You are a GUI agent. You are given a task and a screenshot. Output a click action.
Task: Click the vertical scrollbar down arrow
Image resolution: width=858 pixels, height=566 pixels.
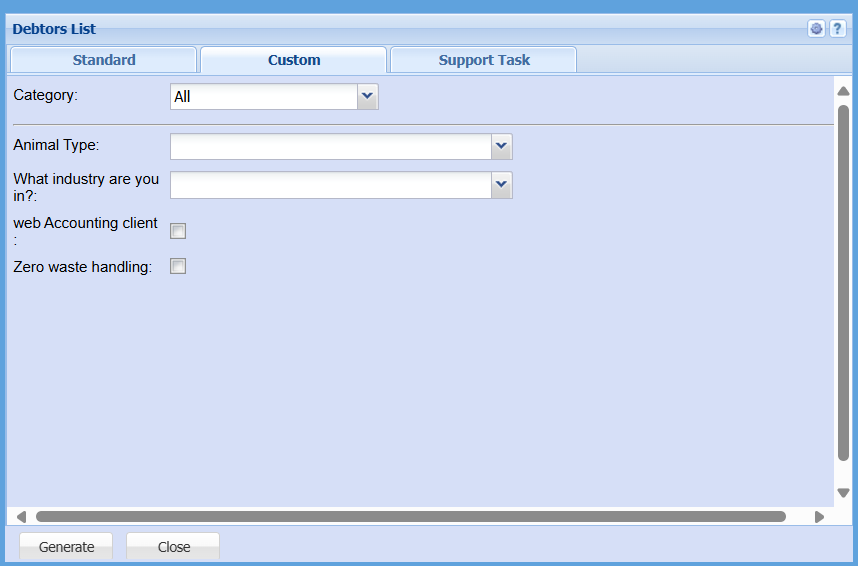click(843, 493)
